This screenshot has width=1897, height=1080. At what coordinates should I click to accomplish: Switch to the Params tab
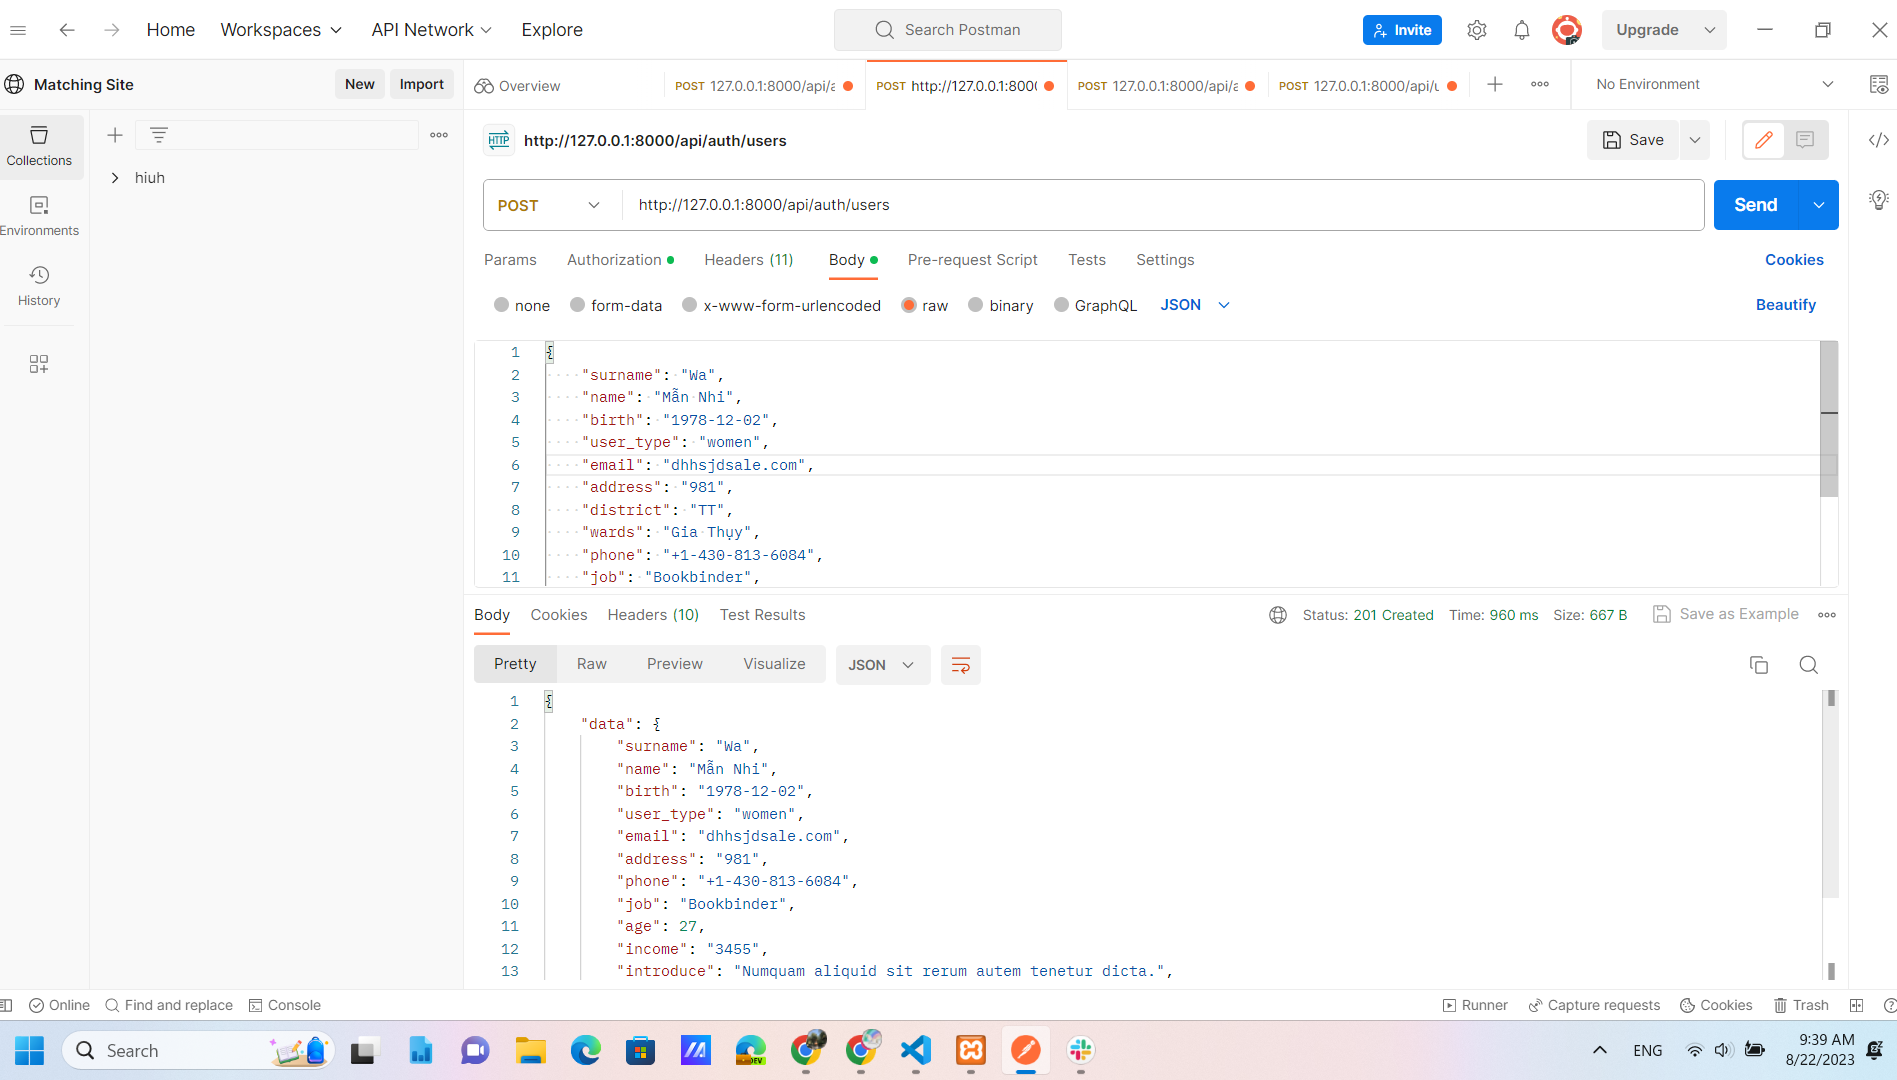(510, 260)
